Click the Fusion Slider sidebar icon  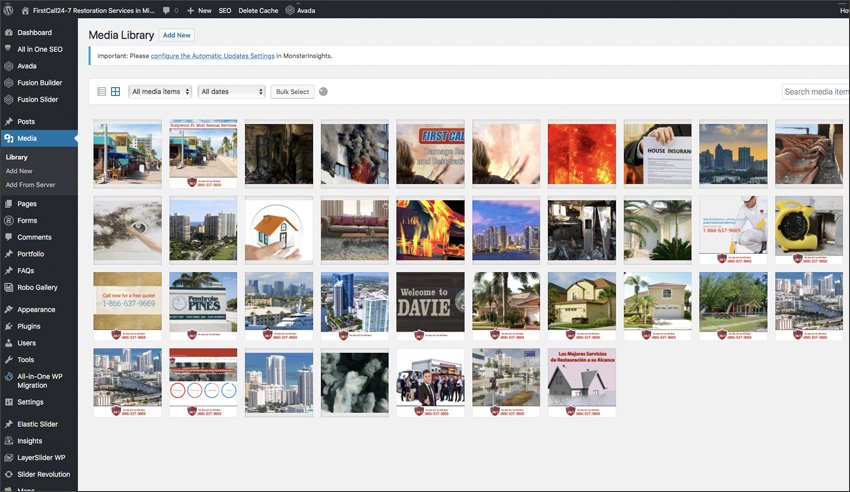pyautogui.click(x=9, y=100)
